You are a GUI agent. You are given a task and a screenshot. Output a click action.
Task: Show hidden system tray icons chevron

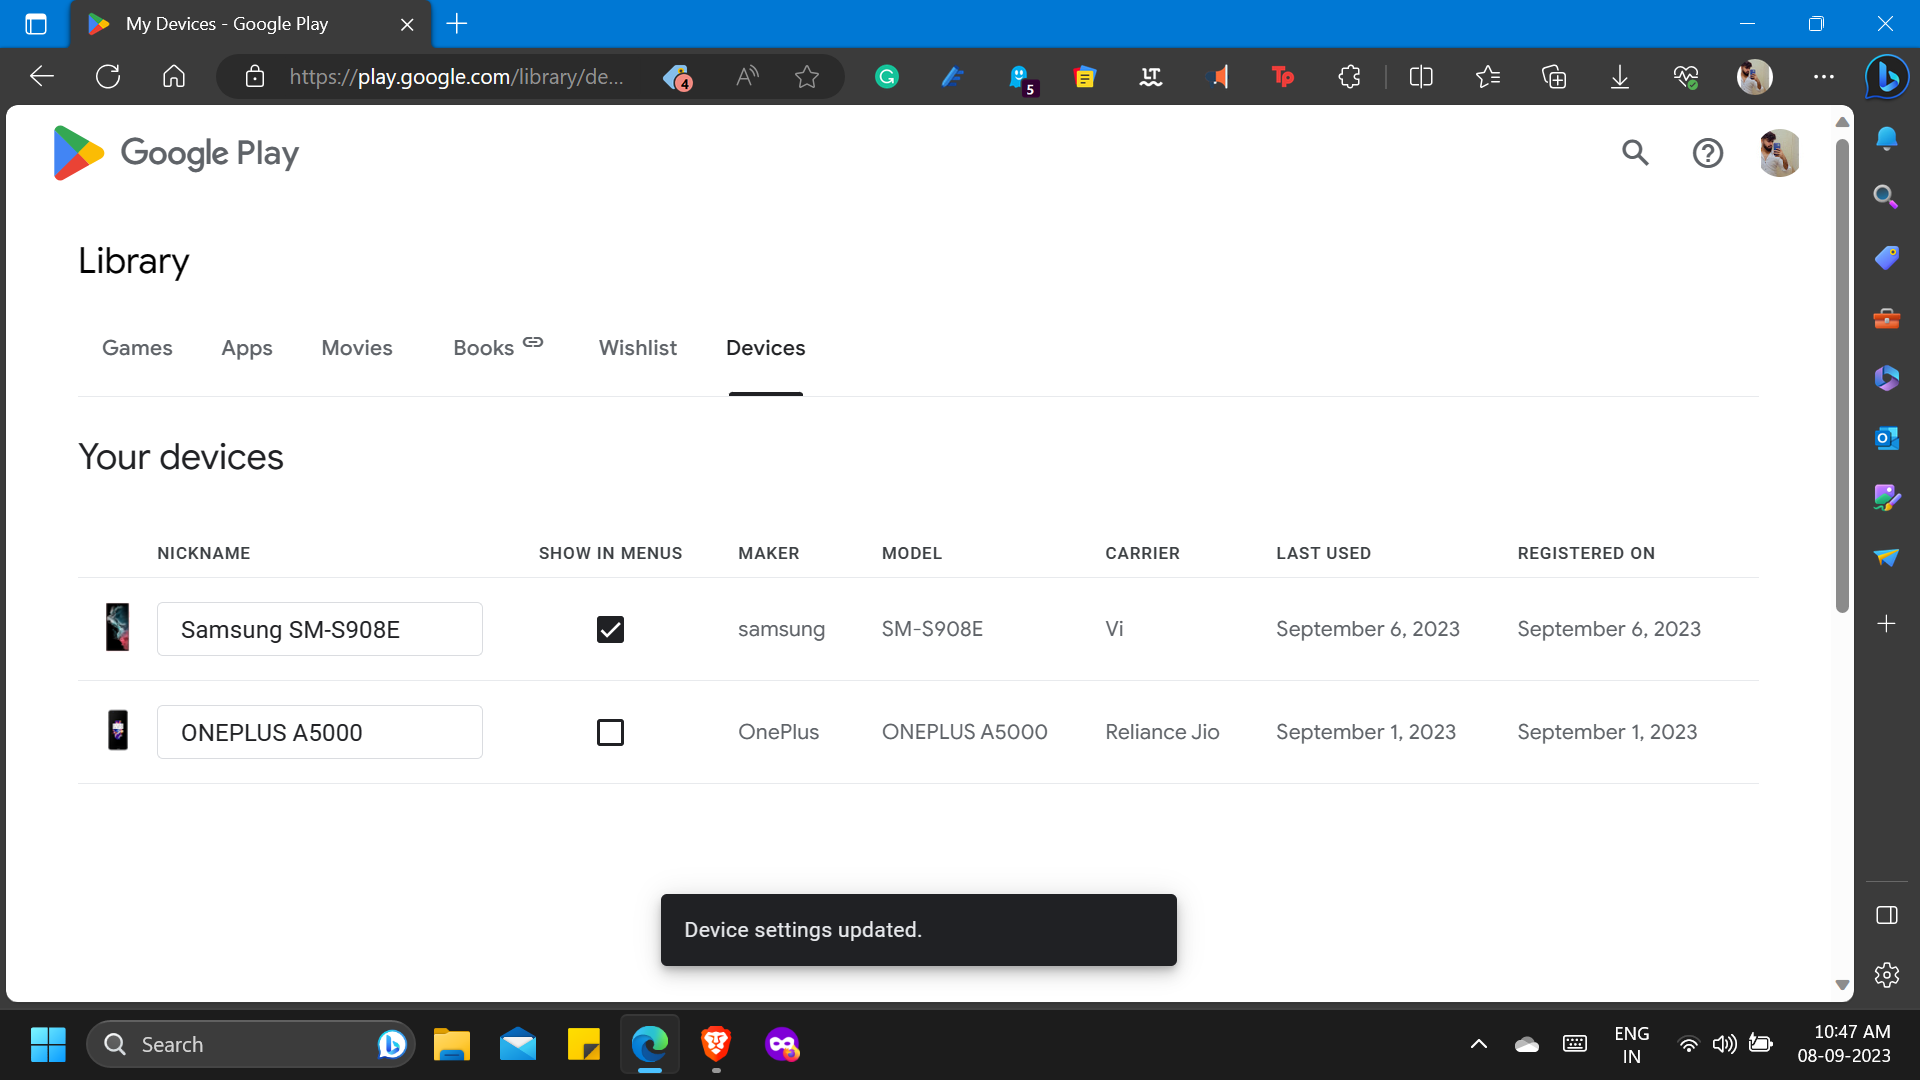1478,1044
